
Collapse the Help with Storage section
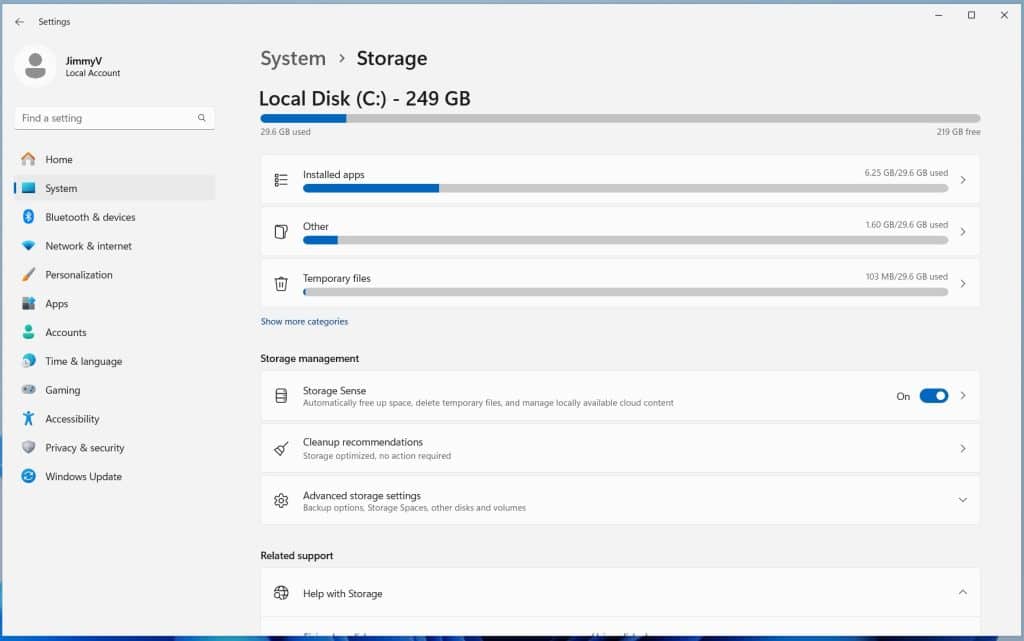point(963,592)
